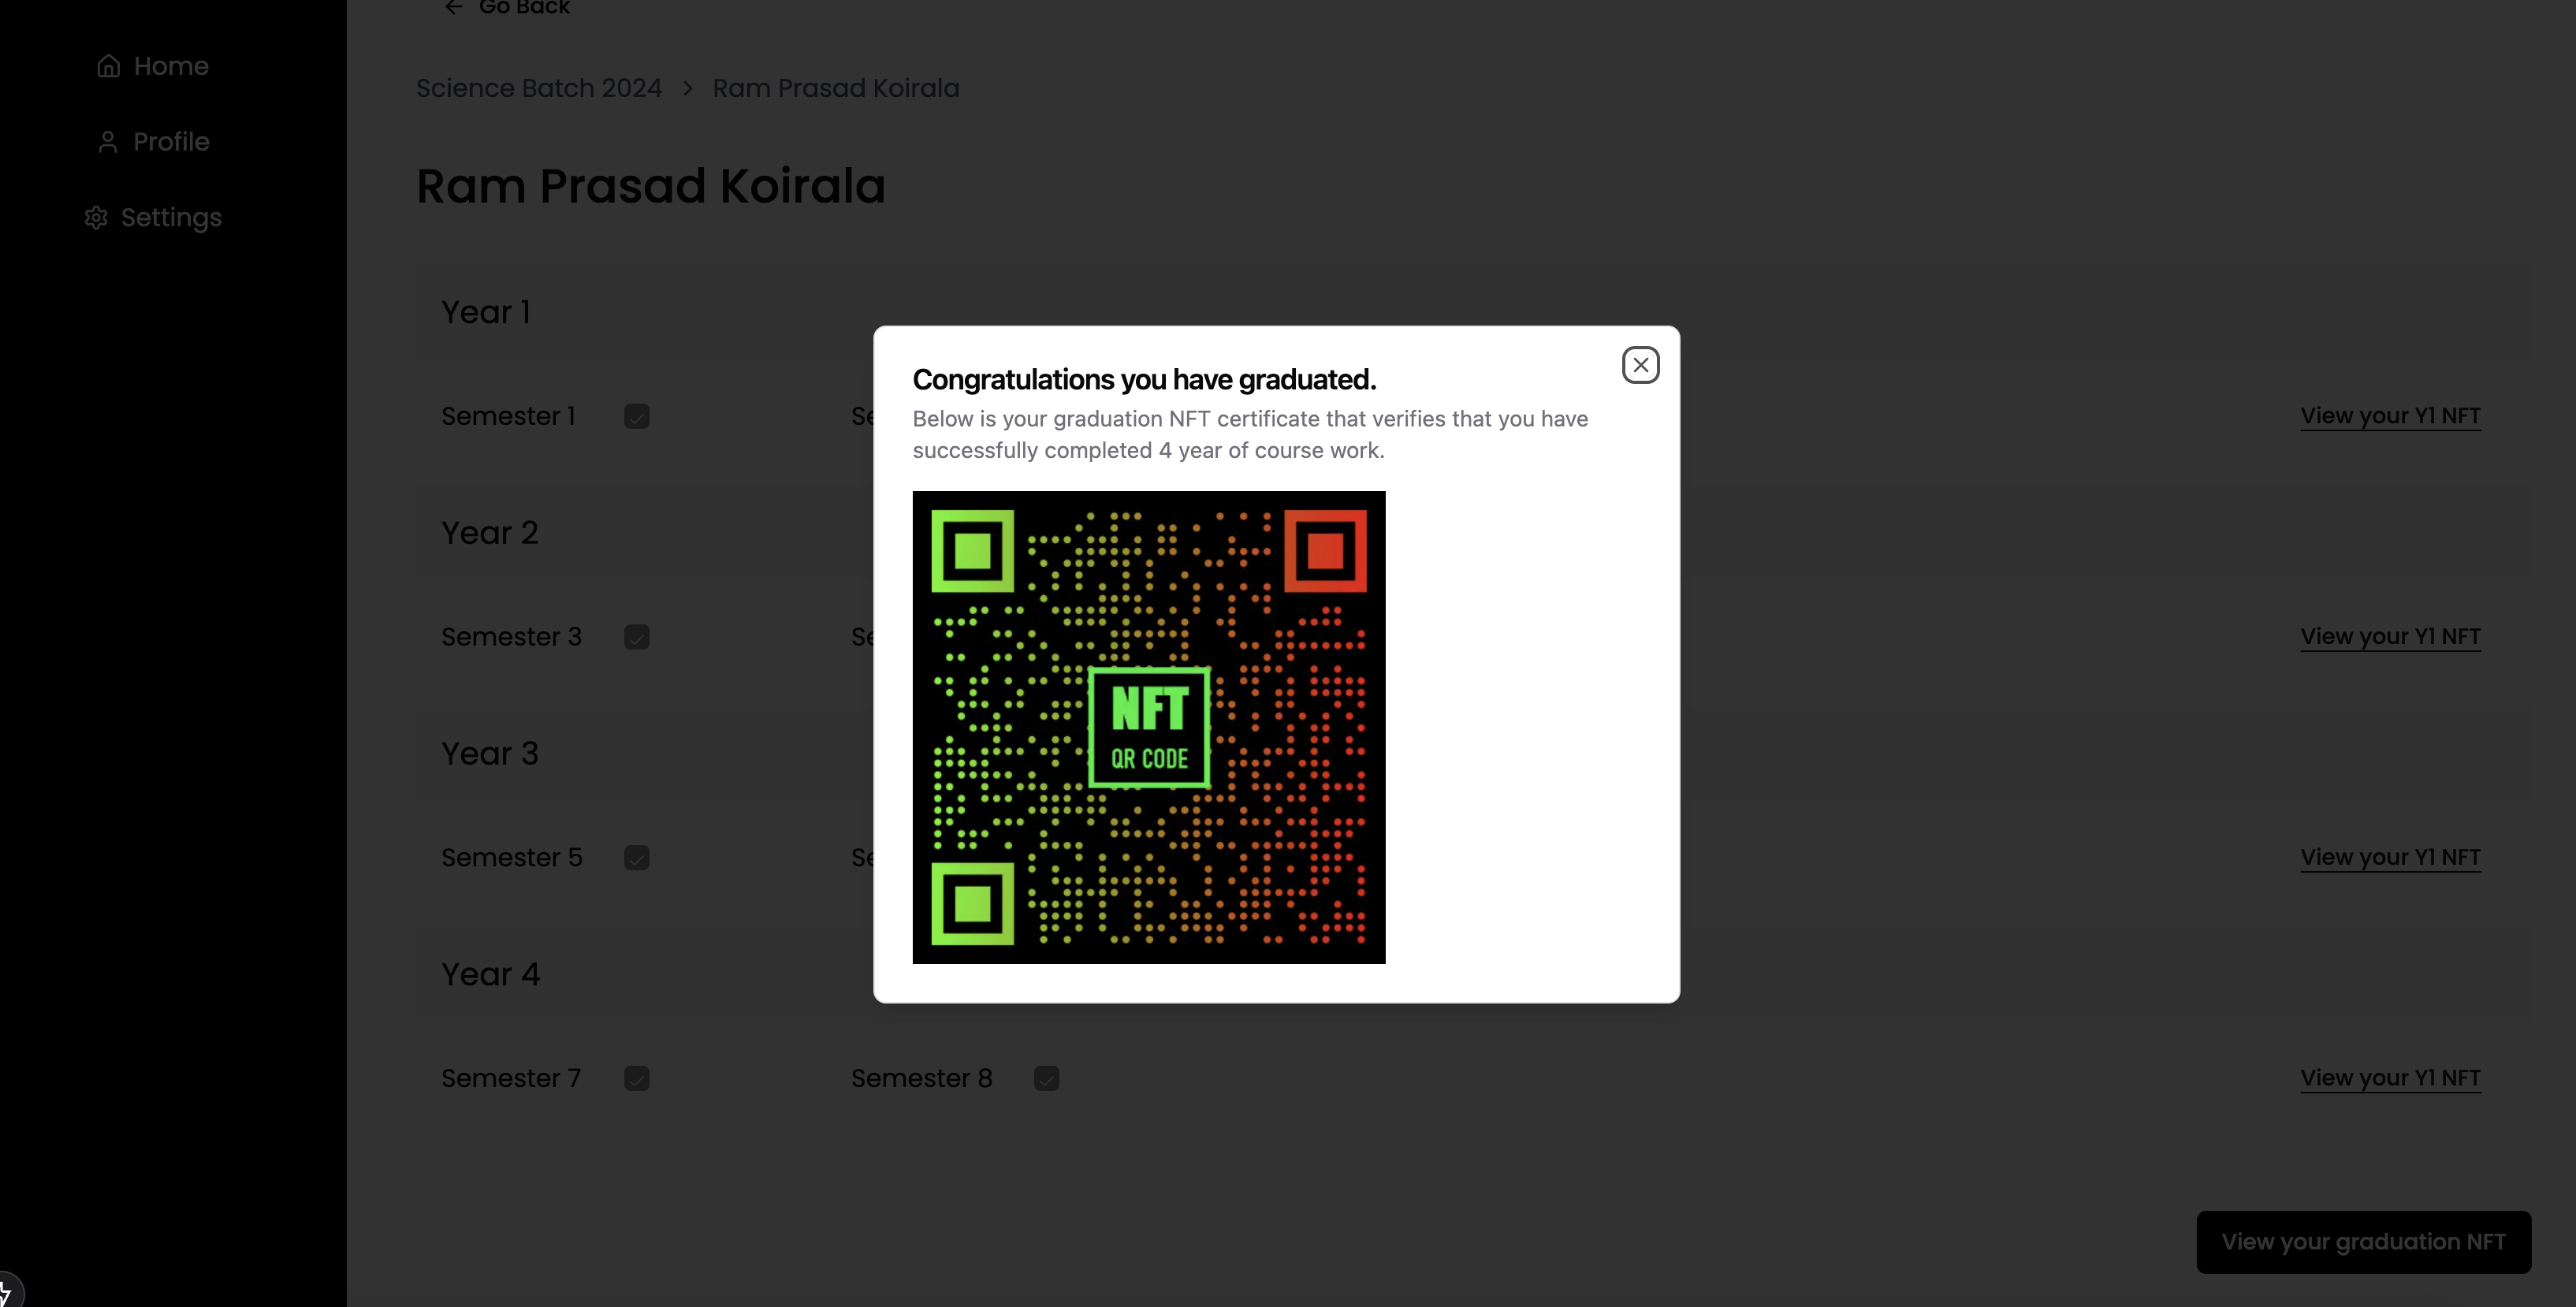Viewport: 2576px width, 1307px height.
Task: Click View your graduation NFT button
Action: [x=2363, y=1242]
